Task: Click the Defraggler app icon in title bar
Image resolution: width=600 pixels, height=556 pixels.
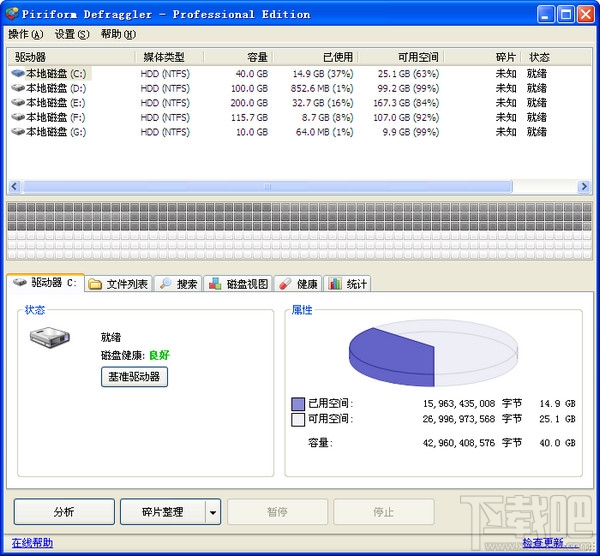Action: pyautogui.click(x=11, y=14)
